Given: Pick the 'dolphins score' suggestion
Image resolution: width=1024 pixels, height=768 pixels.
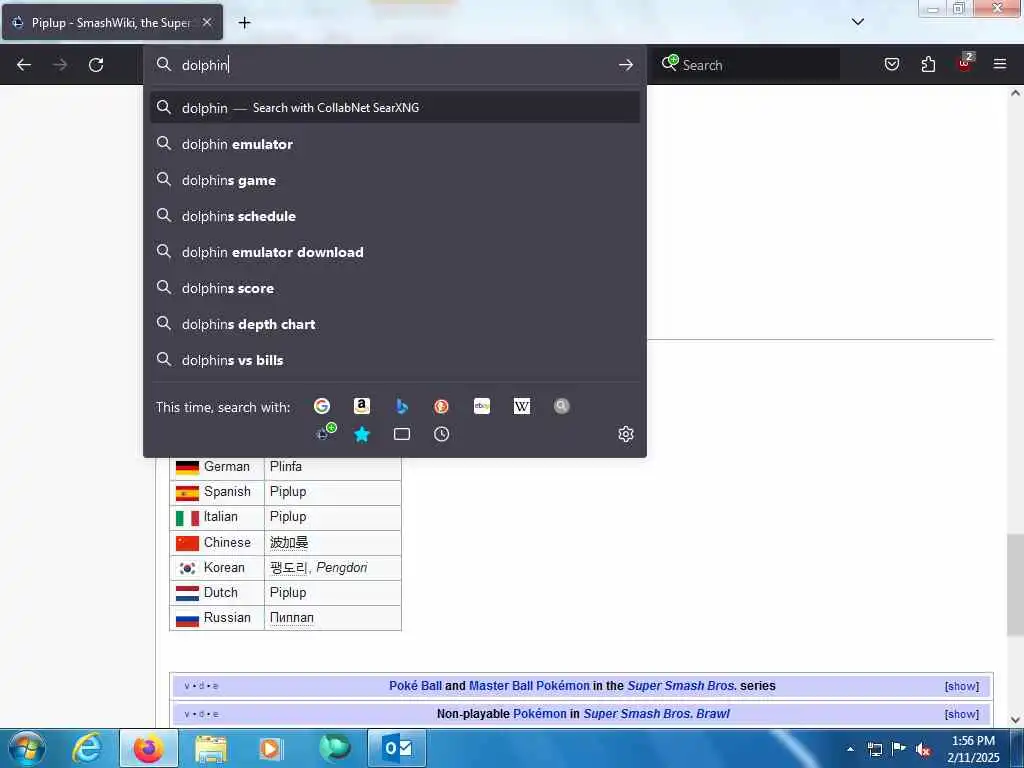Looking at the screenshot, I should (x=395, y=288).
